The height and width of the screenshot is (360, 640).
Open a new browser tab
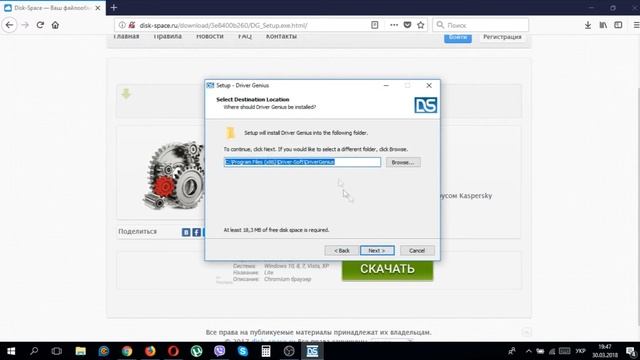114,7
